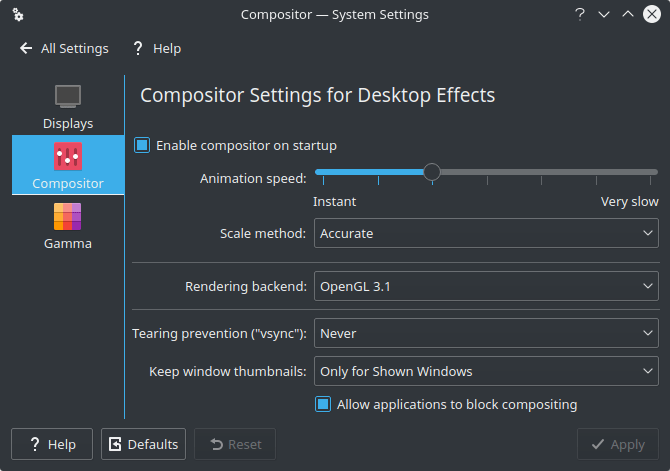Restore settings with Defaults button
This screenshot has height=471, width=670.
143,444
